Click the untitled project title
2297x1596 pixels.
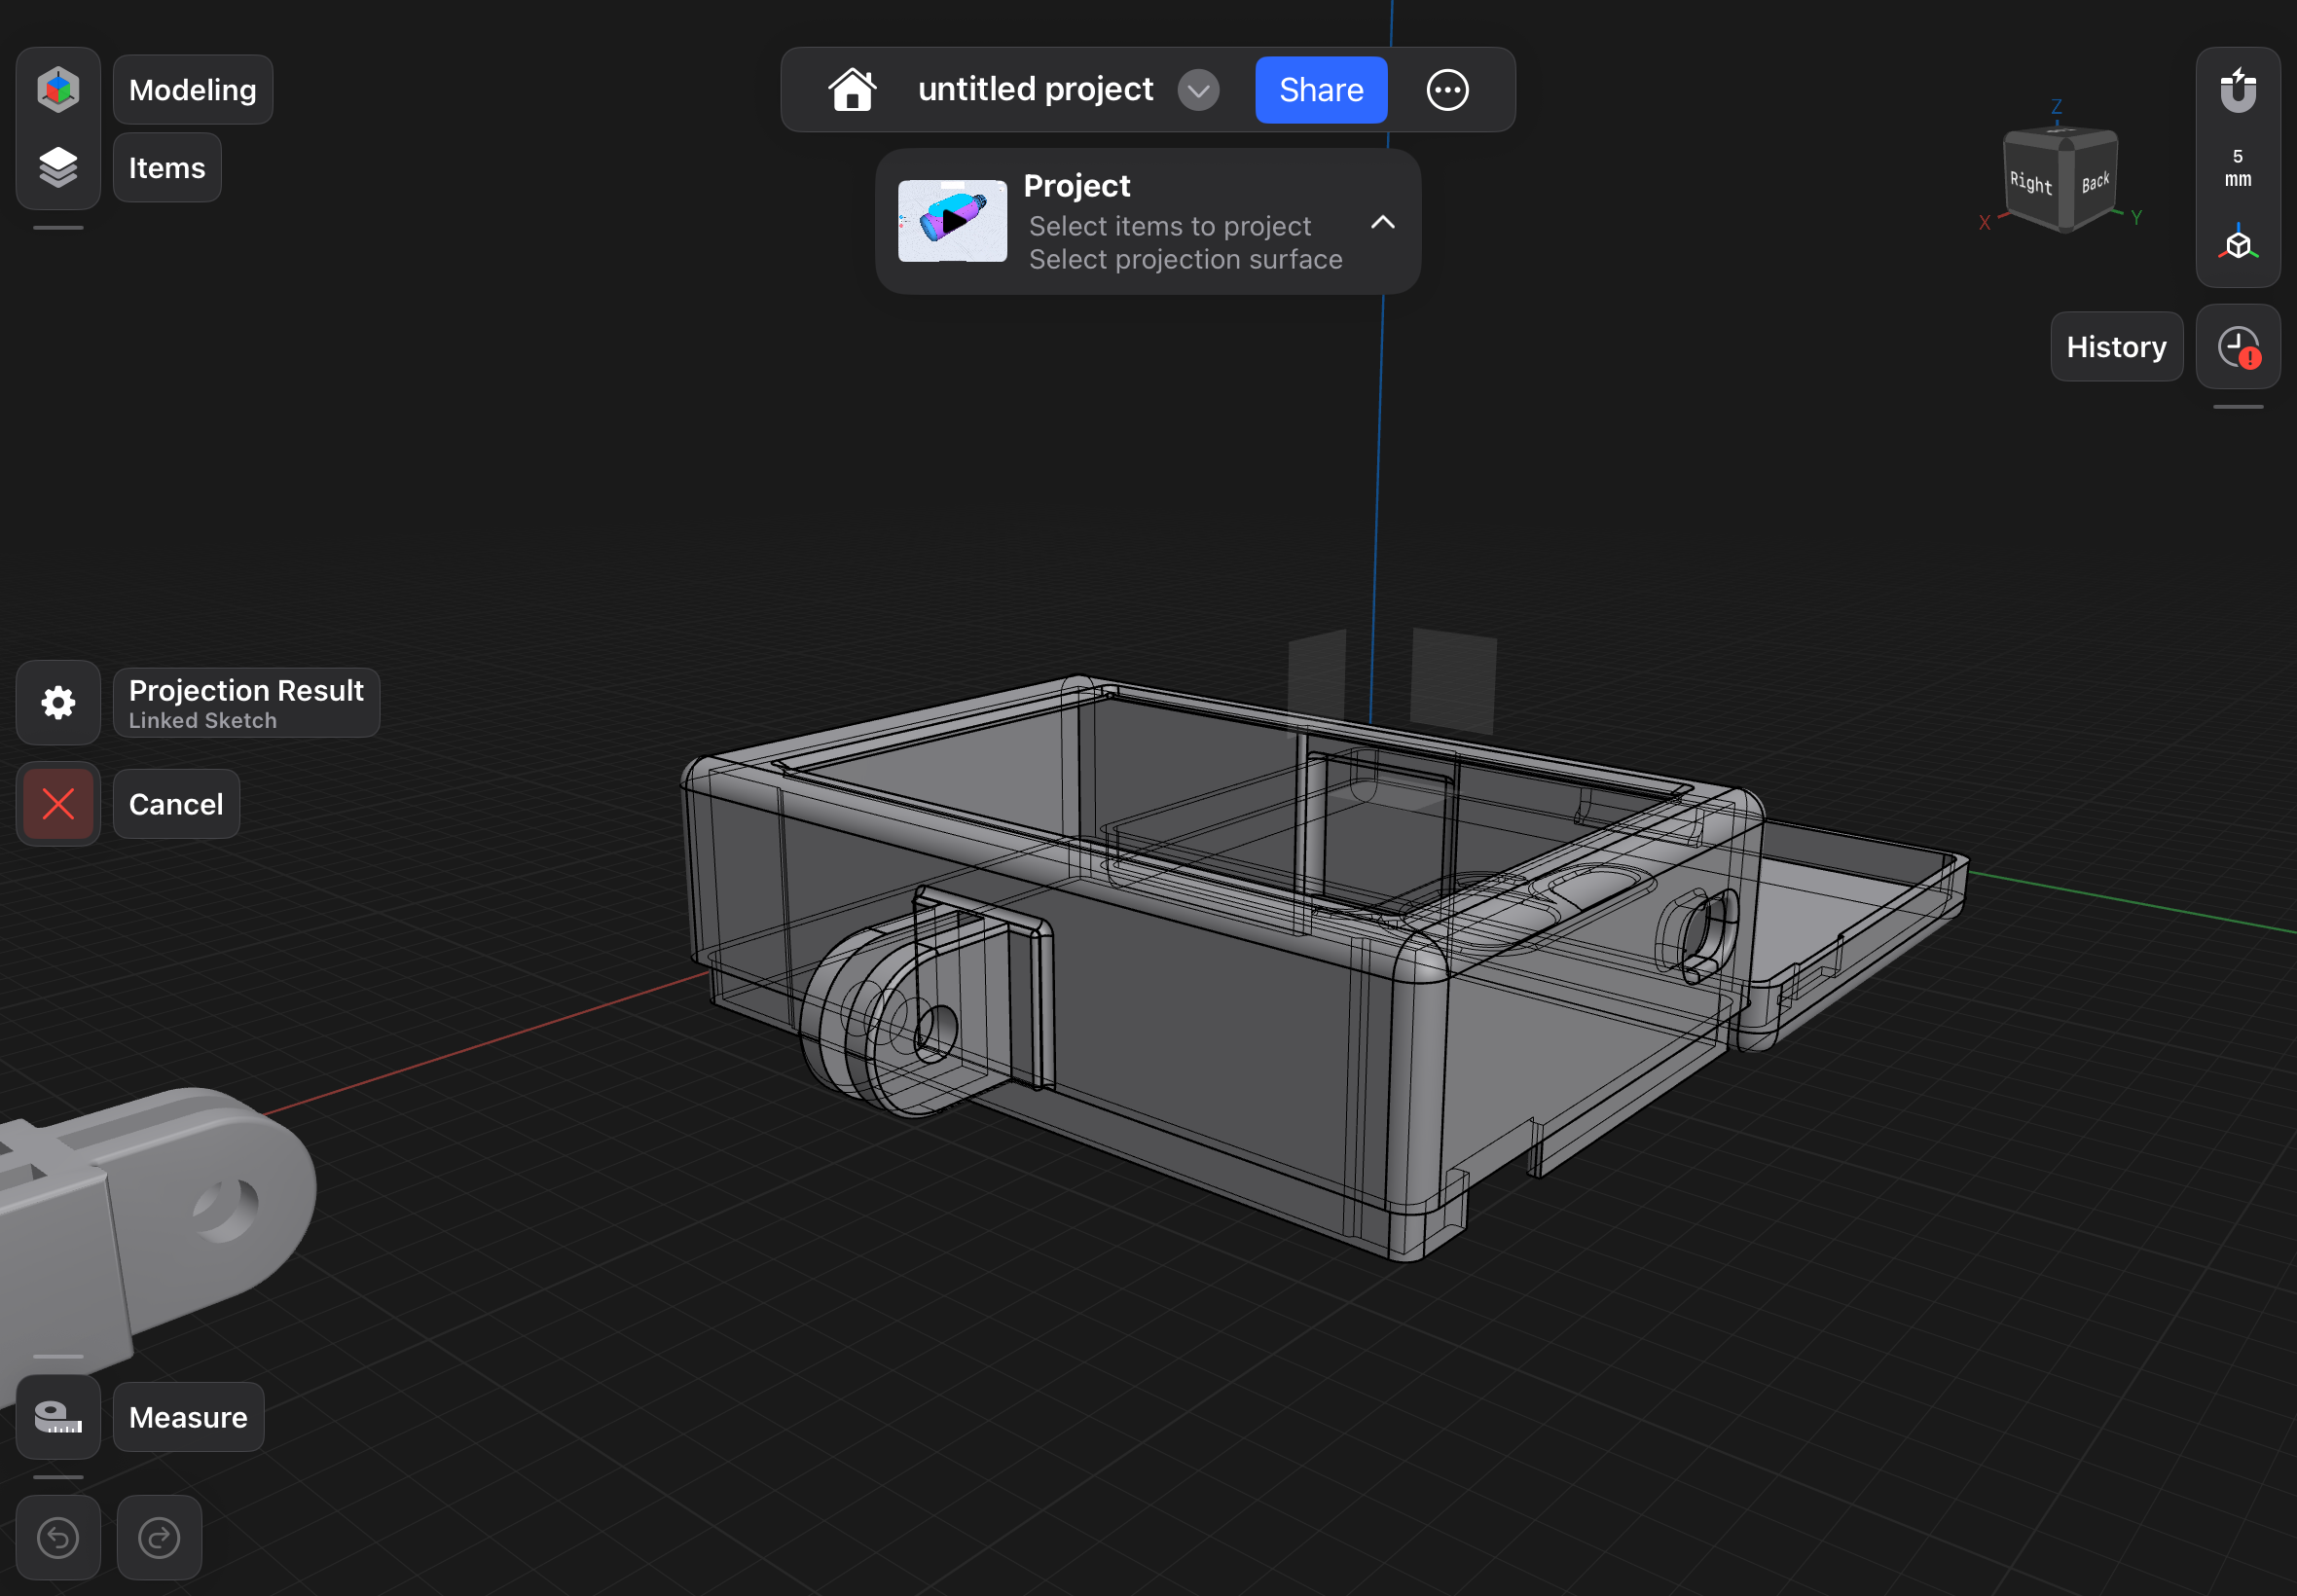pos(1036,89)
